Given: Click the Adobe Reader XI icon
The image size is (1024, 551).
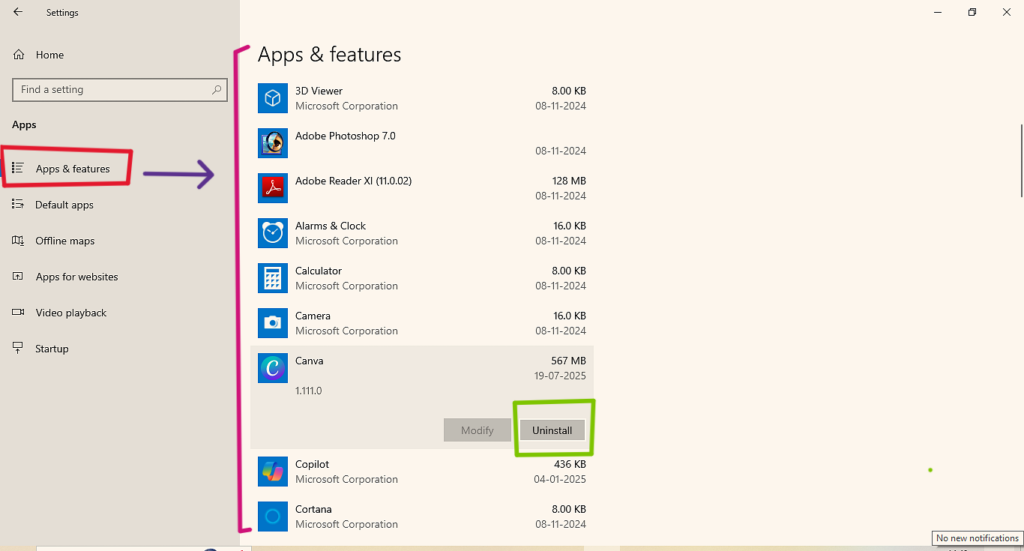Looking at the screenshot, I should [x=272, y=188].
